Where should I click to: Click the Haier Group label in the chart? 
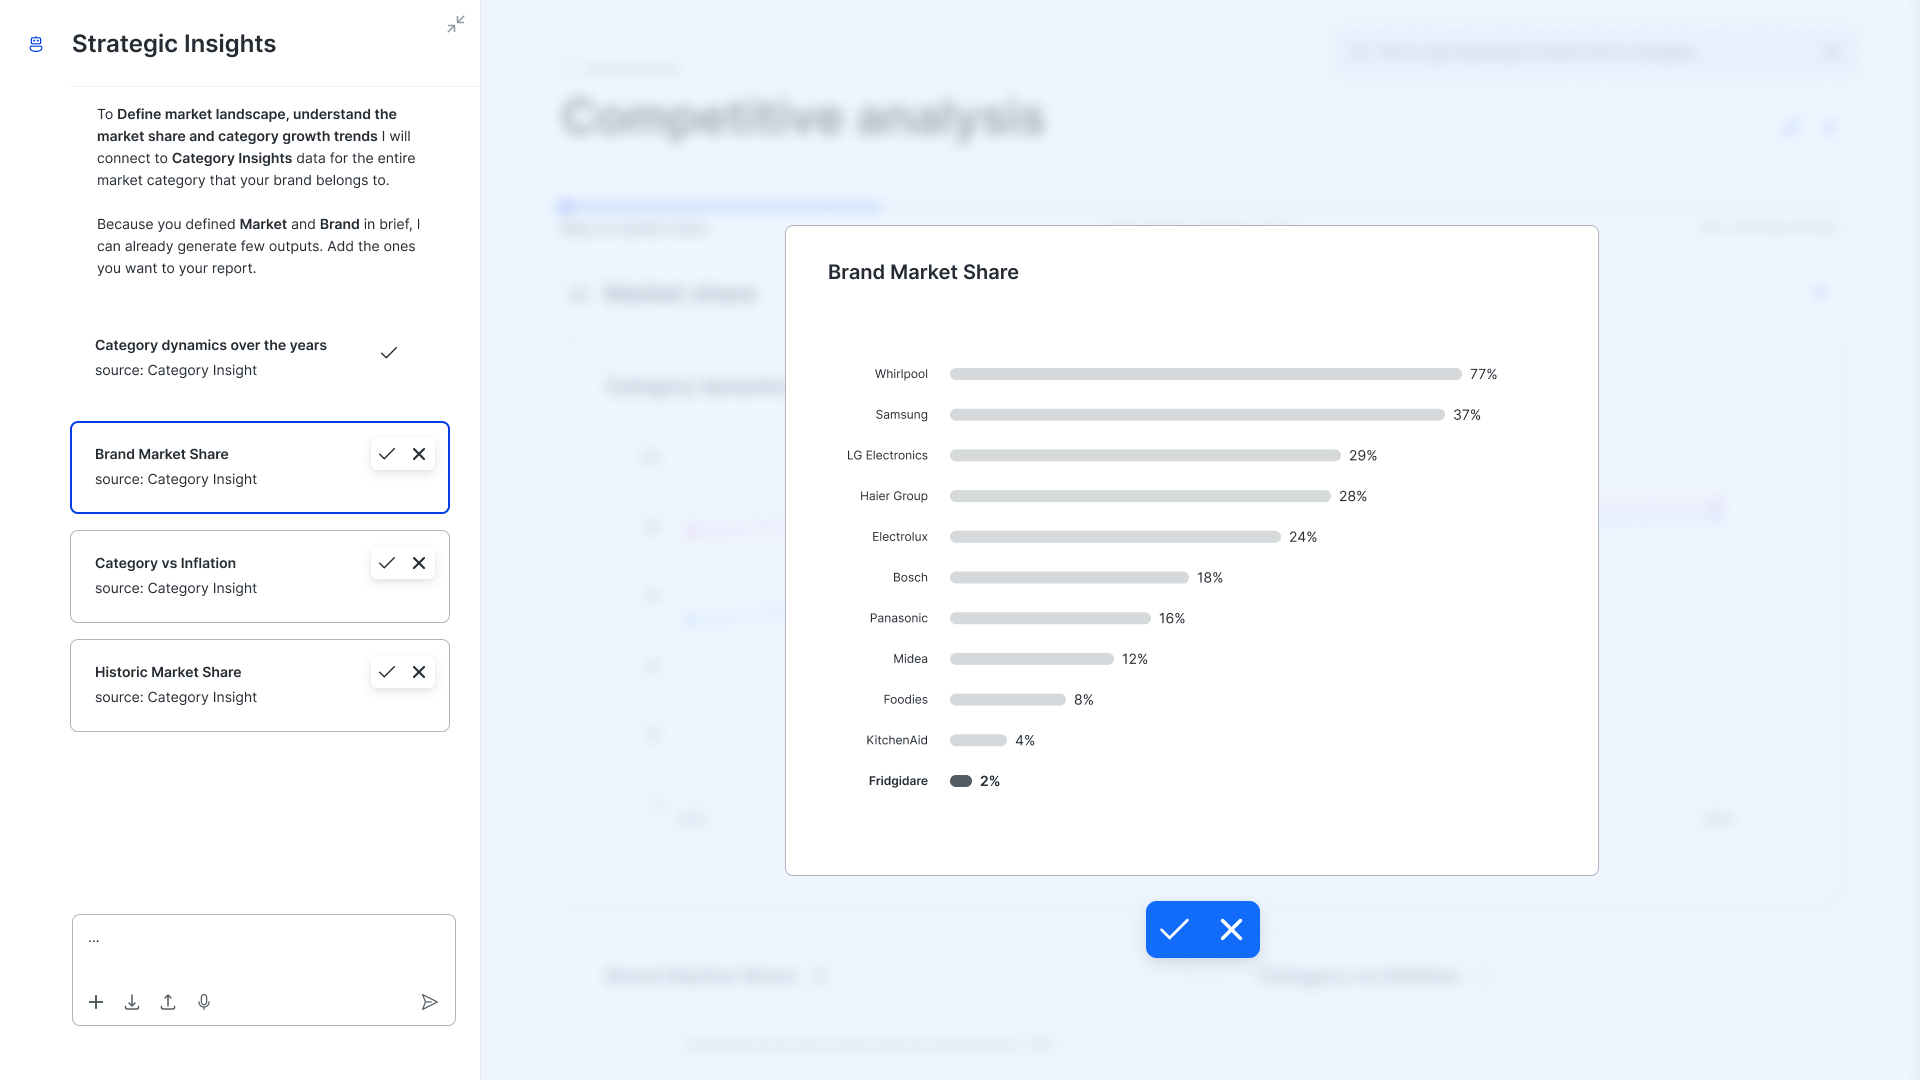pos(894,496)
